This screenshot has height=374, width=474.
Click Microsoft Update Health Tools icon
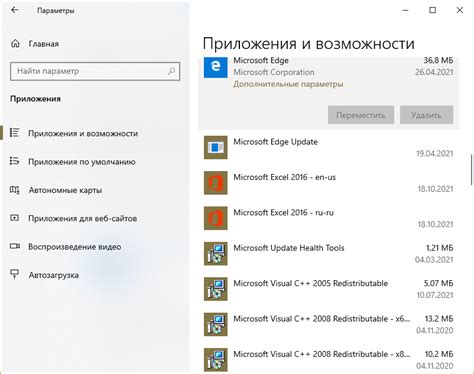[216, 254]
